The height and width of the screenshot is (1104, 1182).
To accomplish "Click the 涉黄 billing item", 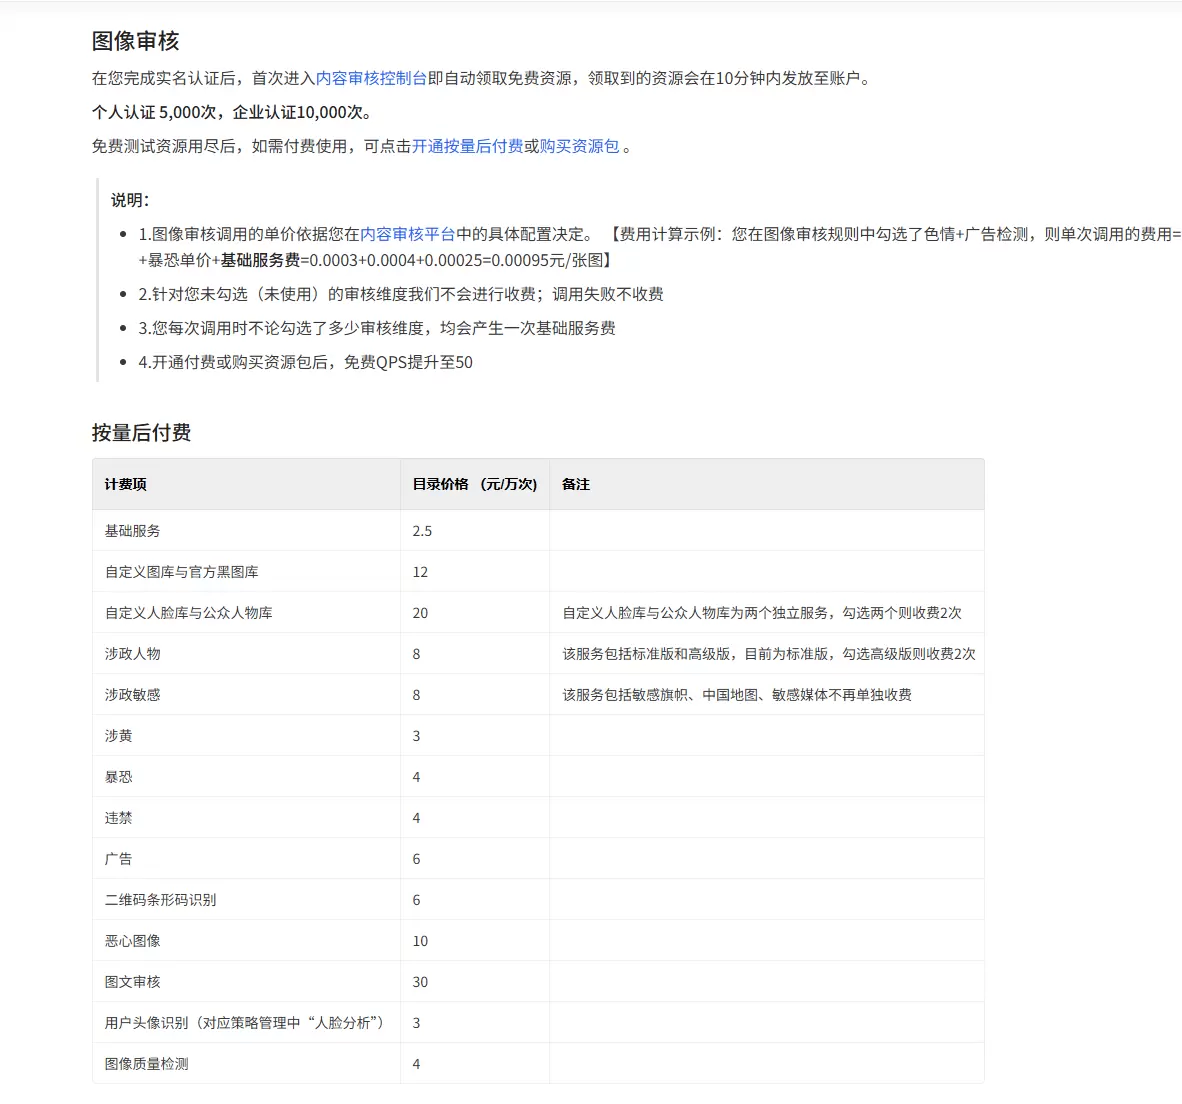I will [118, 735].
